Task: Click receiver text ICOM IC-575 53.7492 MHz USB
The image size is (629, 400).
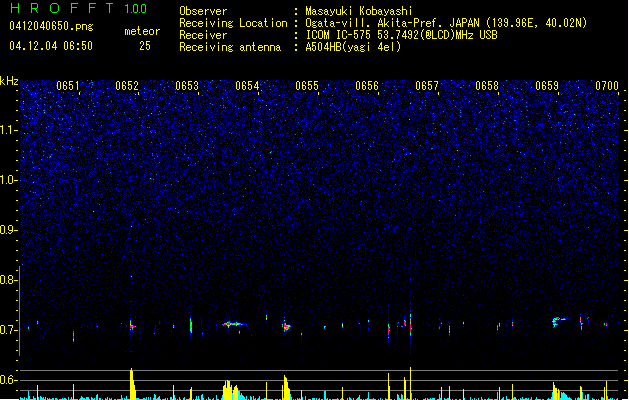Action: click(x=402, y=35)
